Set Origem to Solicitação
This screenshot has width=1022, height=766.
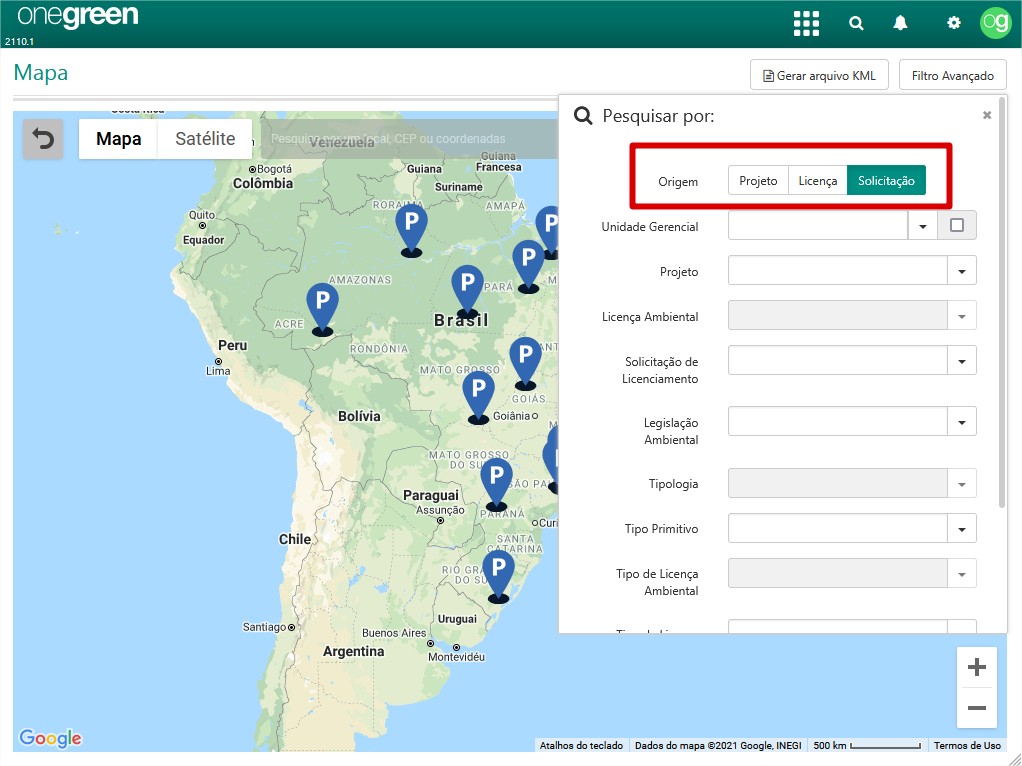pyautogui.click(x=886, y=181)
